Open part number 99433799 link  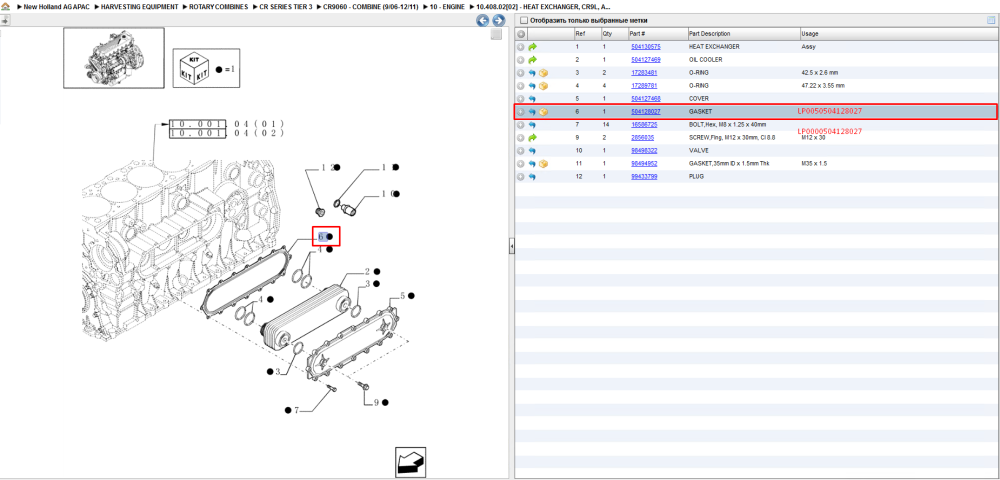[644, 177]
